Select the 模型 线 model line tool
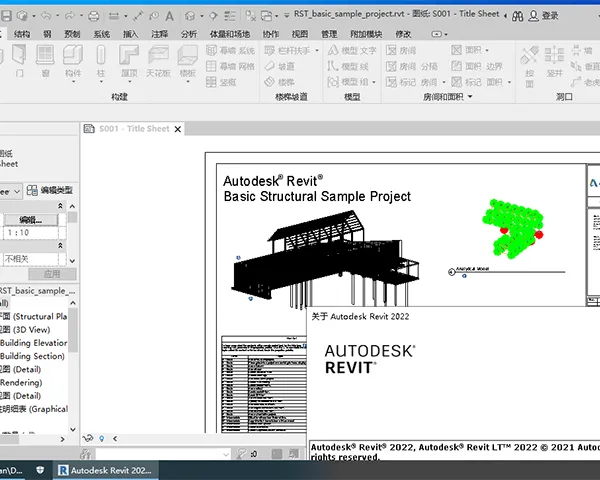600x480 pixels. pyautogui.click(x=348, y=66)
